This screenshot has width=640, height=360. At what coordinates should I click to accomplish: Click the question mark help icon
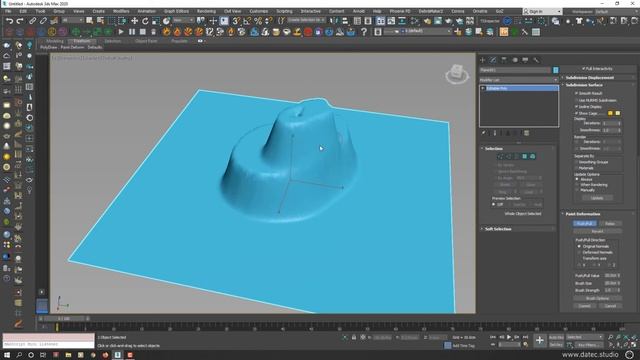[364, 31]
